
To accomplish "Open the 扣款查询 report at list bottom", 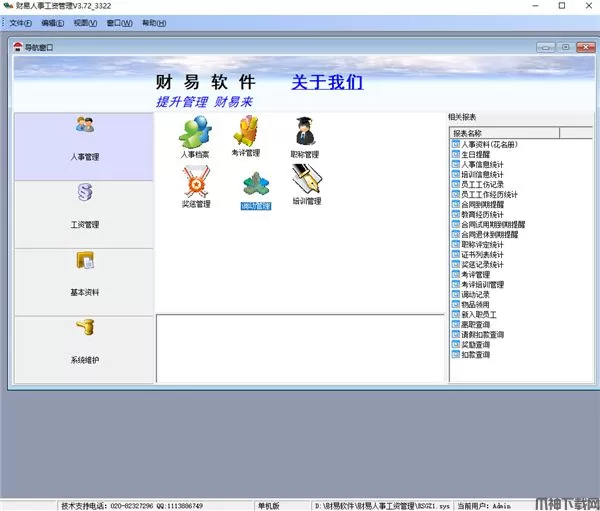I will point(471,354).
